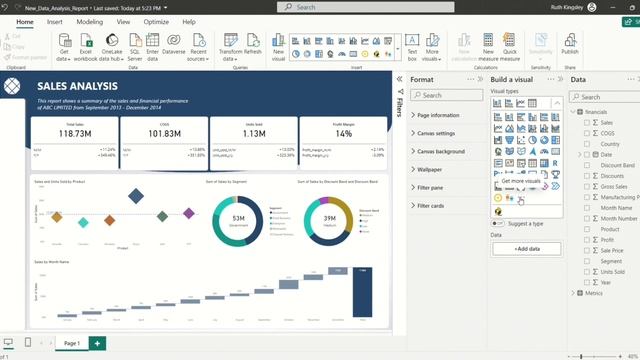Click the Data pane Search field

606,97
